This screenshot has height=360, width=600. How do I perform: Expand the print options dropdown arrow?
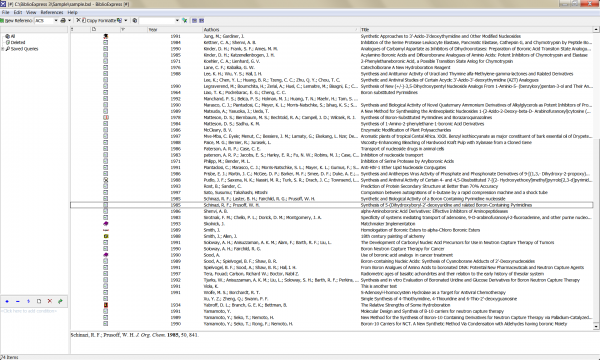[x=69, y=20]
